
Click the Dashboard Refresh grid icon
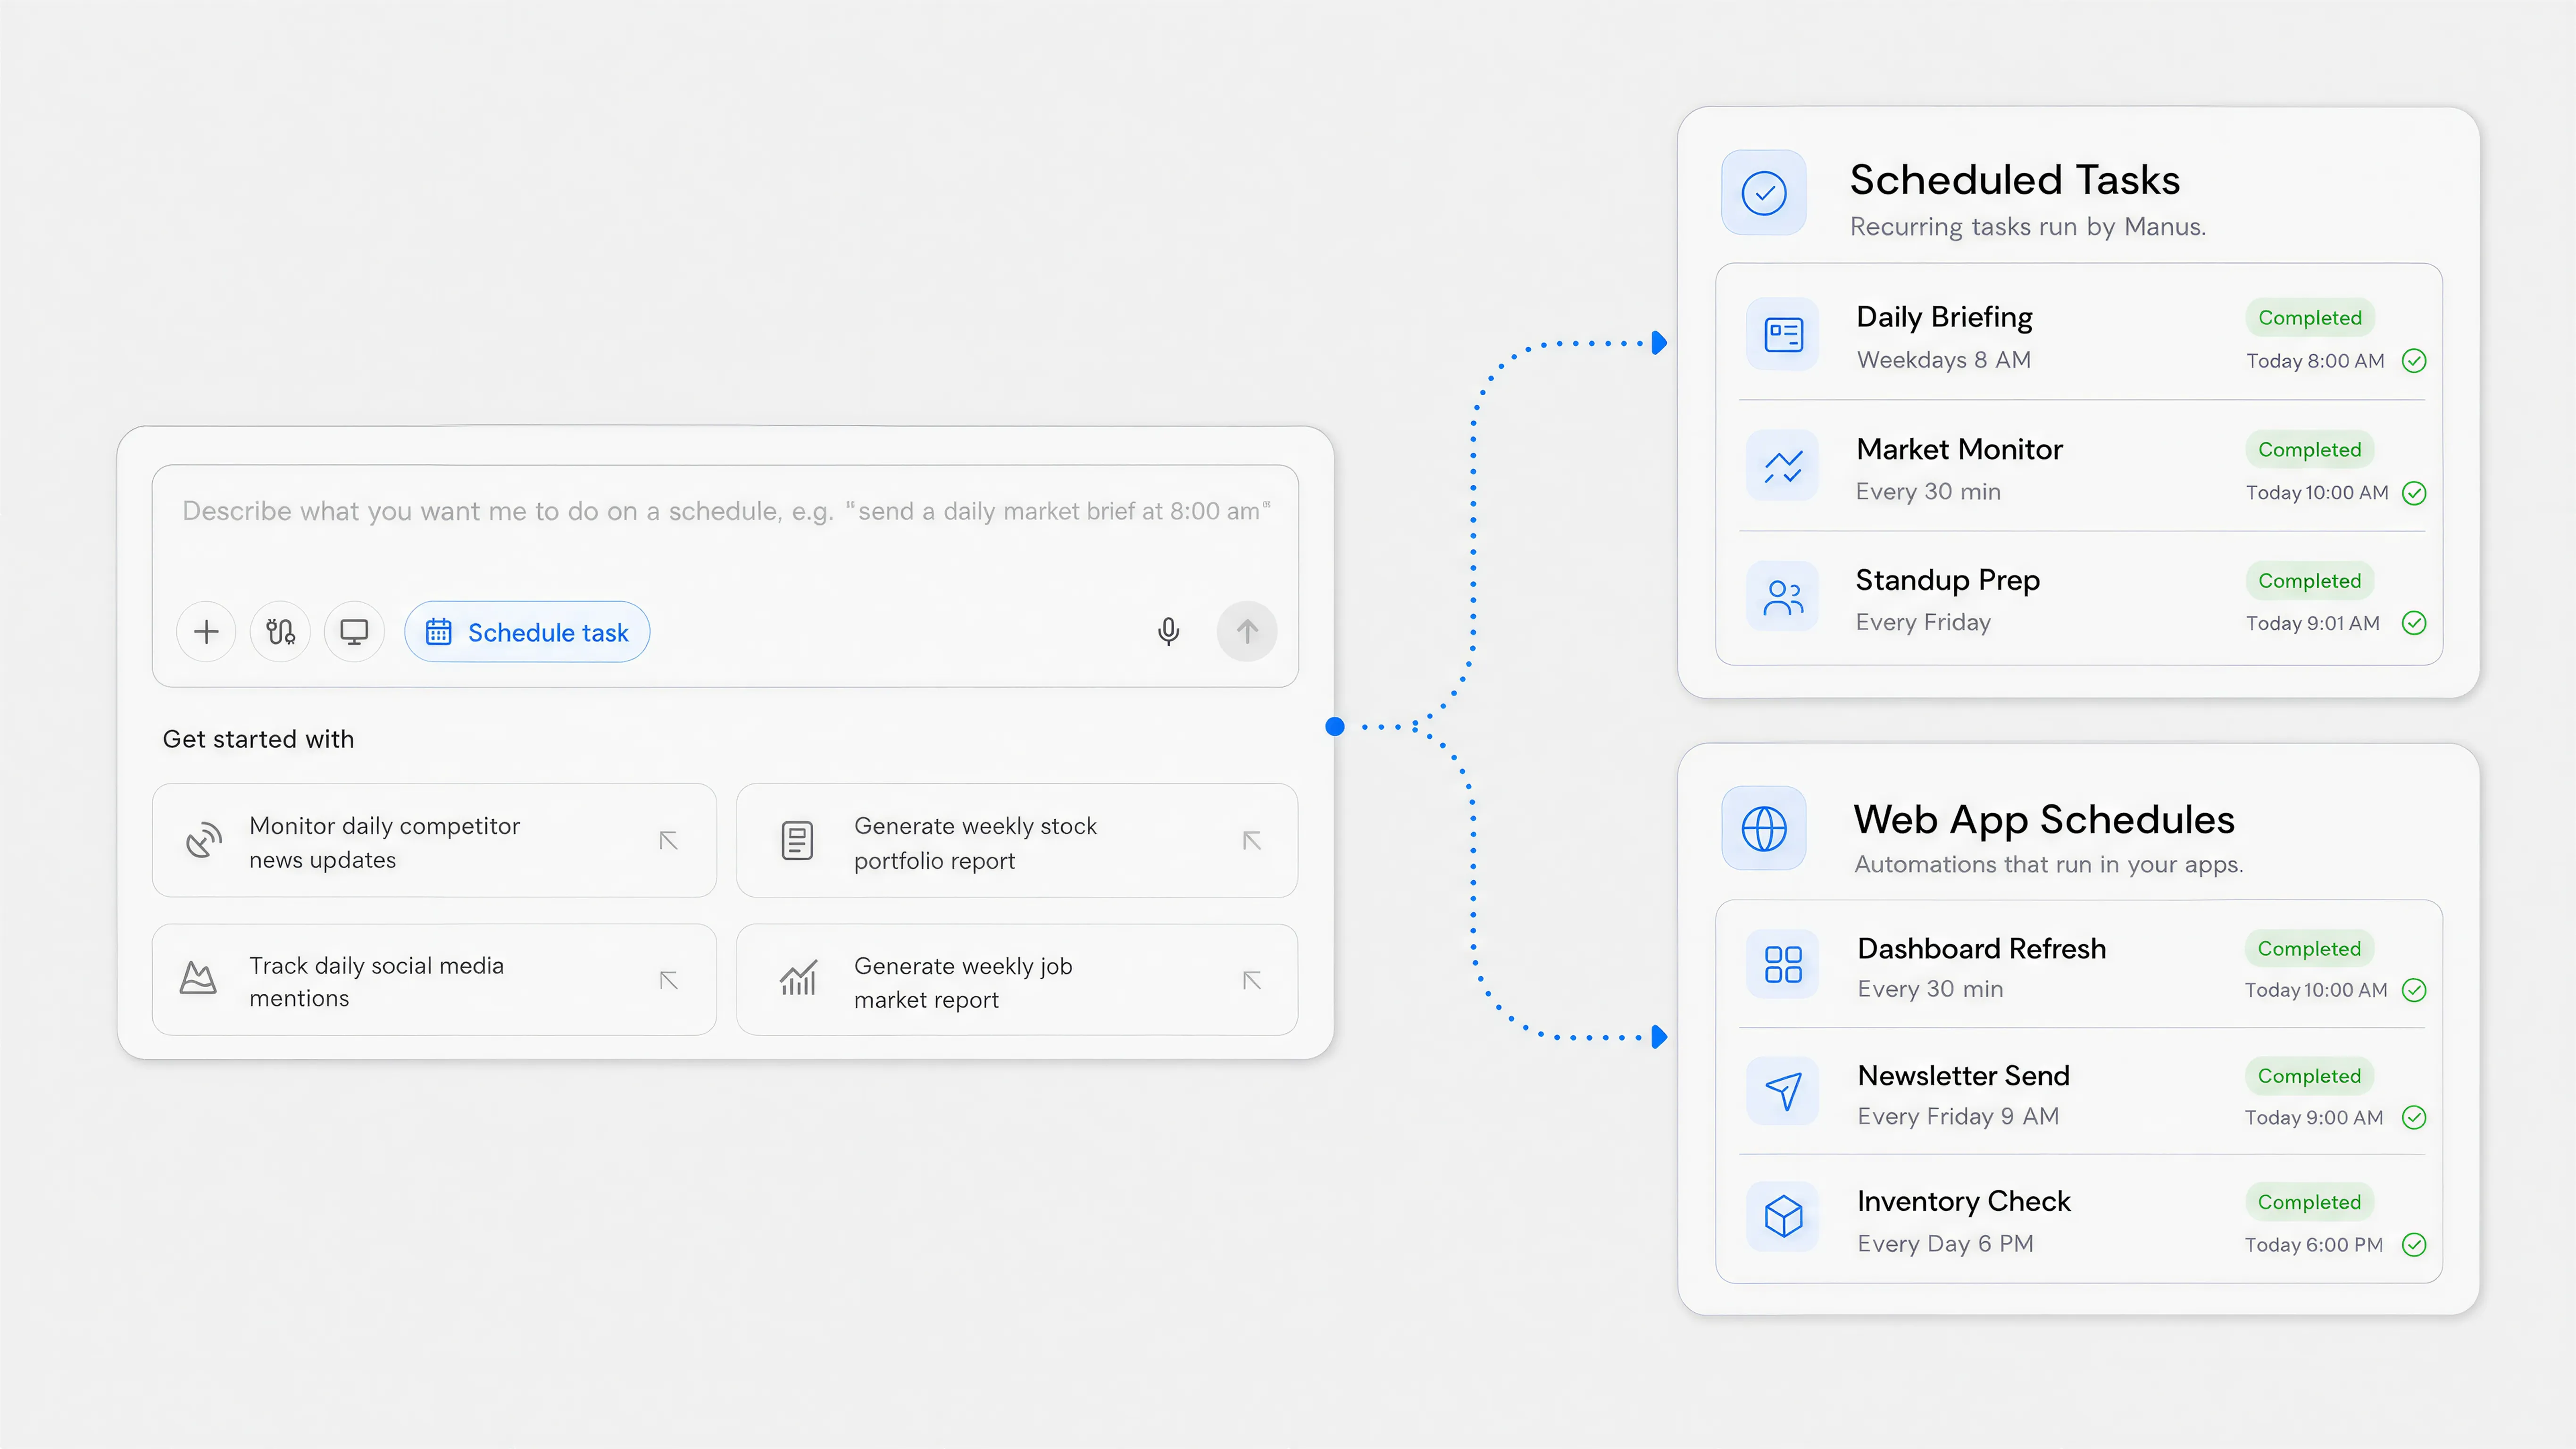(1783, 964)
